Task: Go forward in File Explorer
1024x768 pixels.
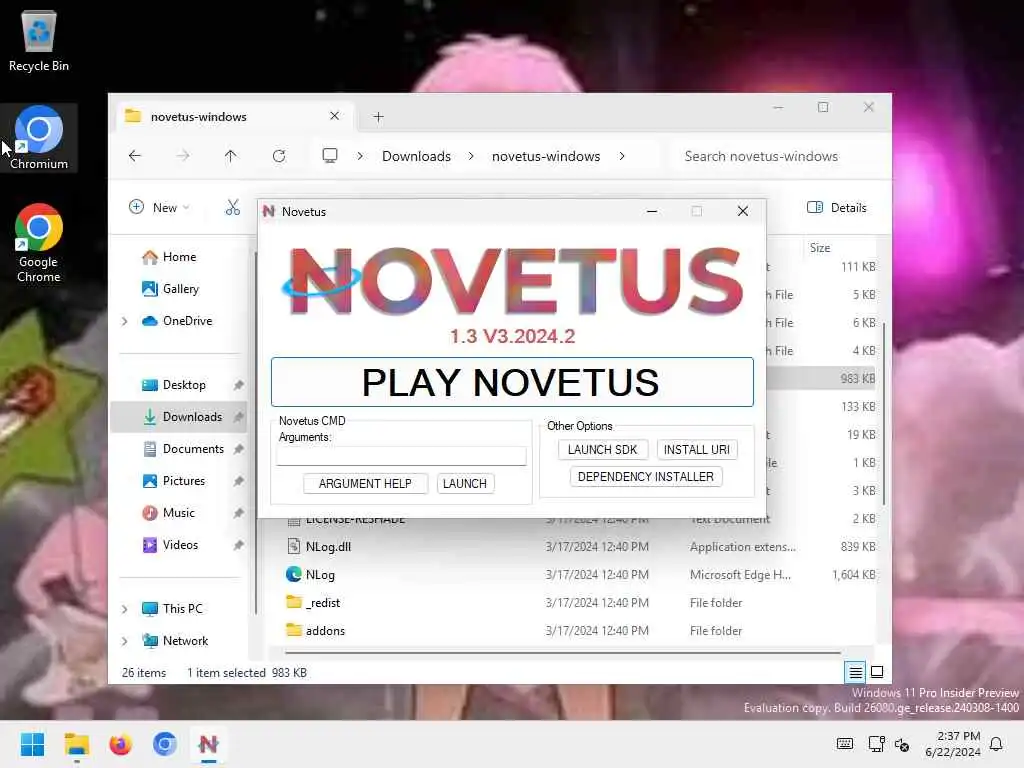Action: click(x=183, y=156)
